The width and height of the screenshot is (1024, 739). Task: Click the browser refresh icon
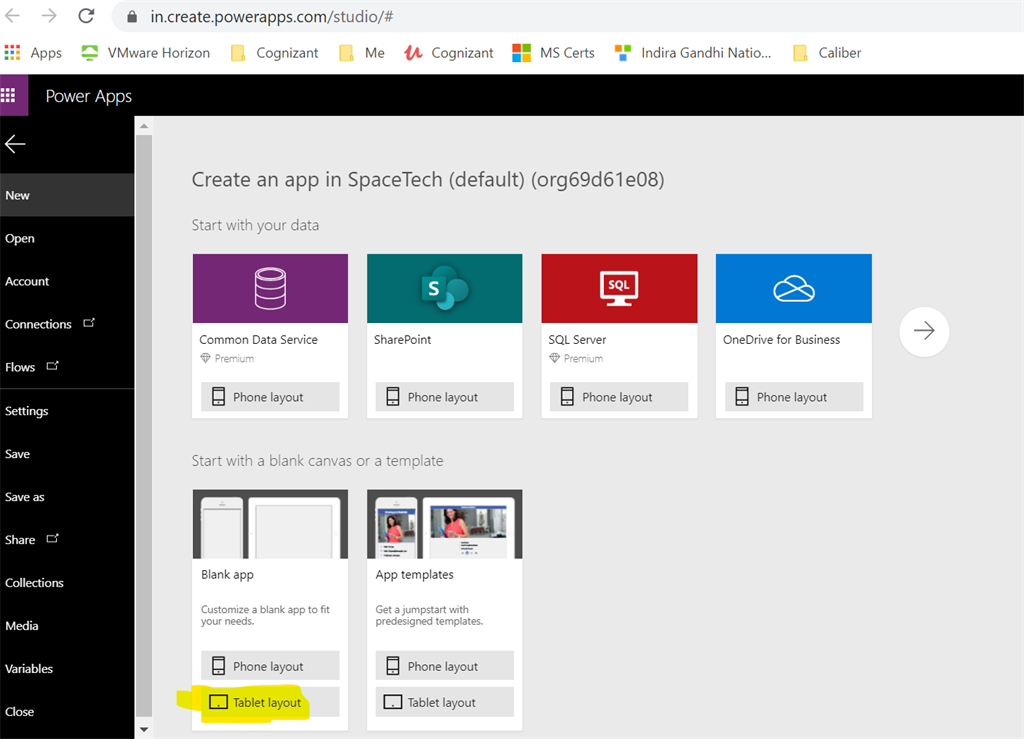pyautogui.click(x=87, y=16)
